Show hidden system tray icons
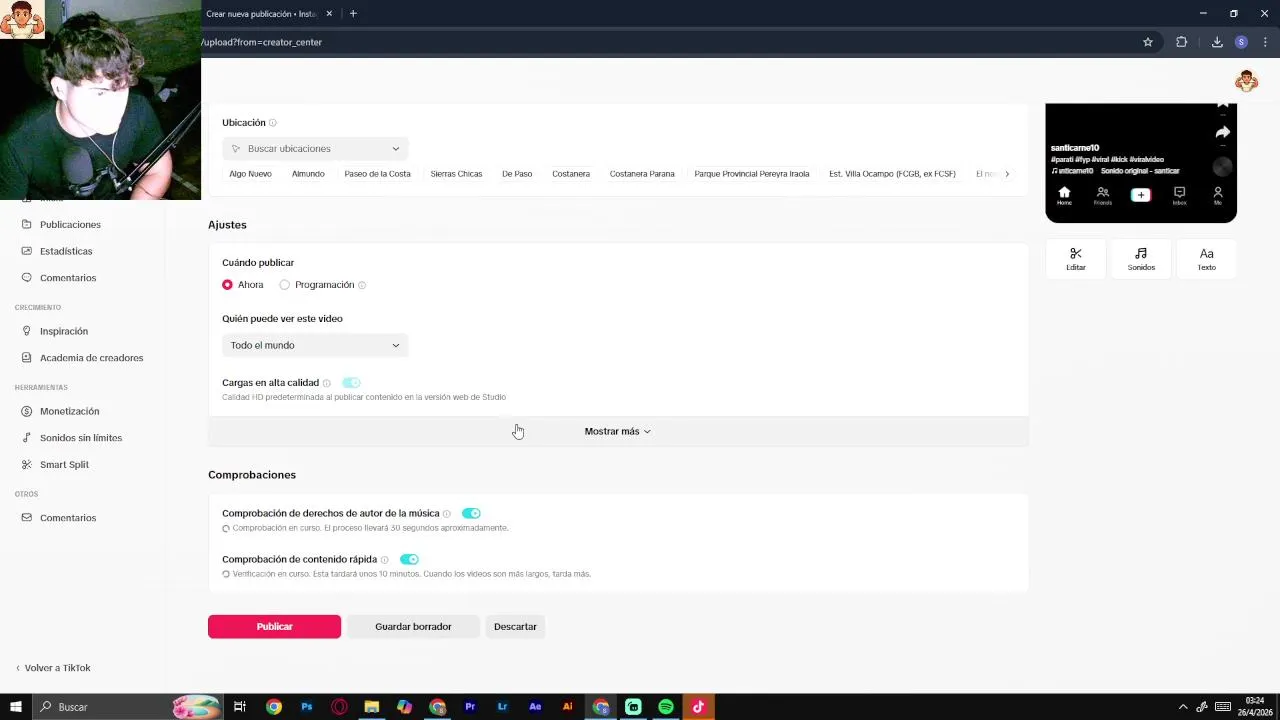This screenshot has height=720, width=1280. [1183, 707]
